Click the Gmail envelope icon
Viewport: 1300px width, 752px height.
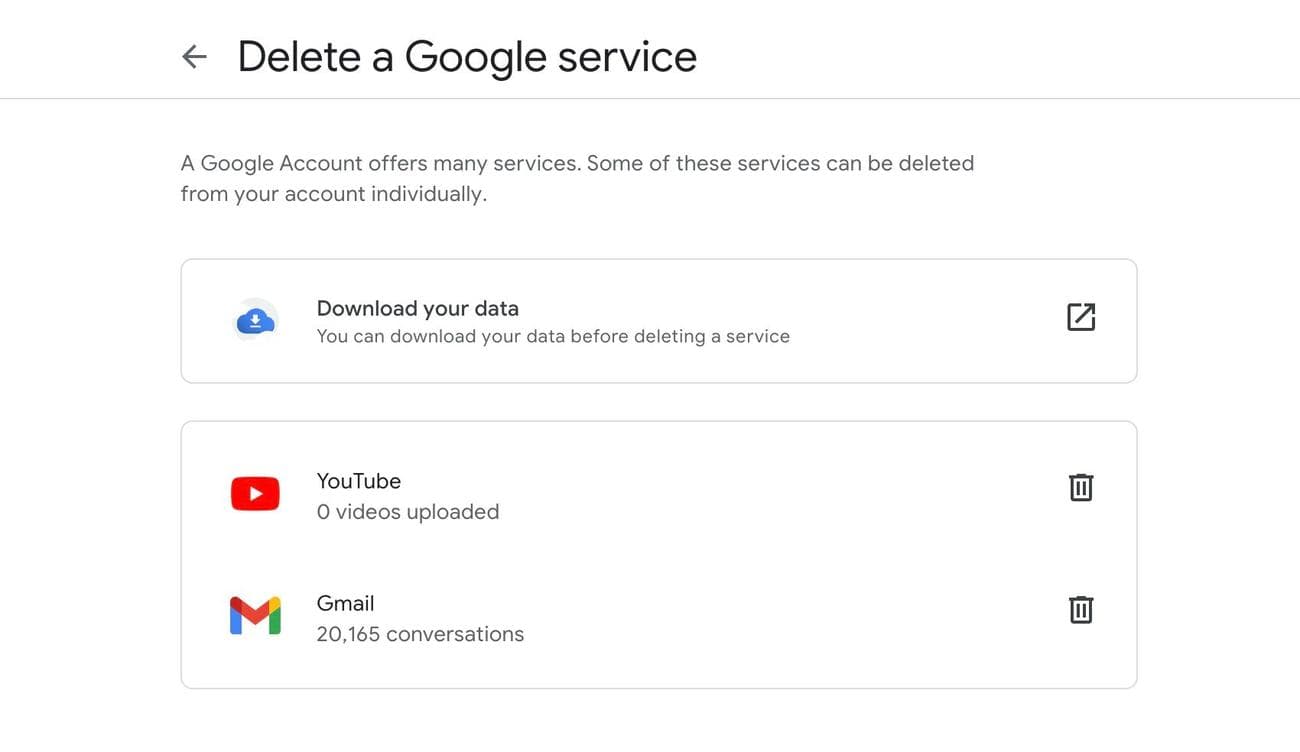pyautogui.click(x=255, y=614)
